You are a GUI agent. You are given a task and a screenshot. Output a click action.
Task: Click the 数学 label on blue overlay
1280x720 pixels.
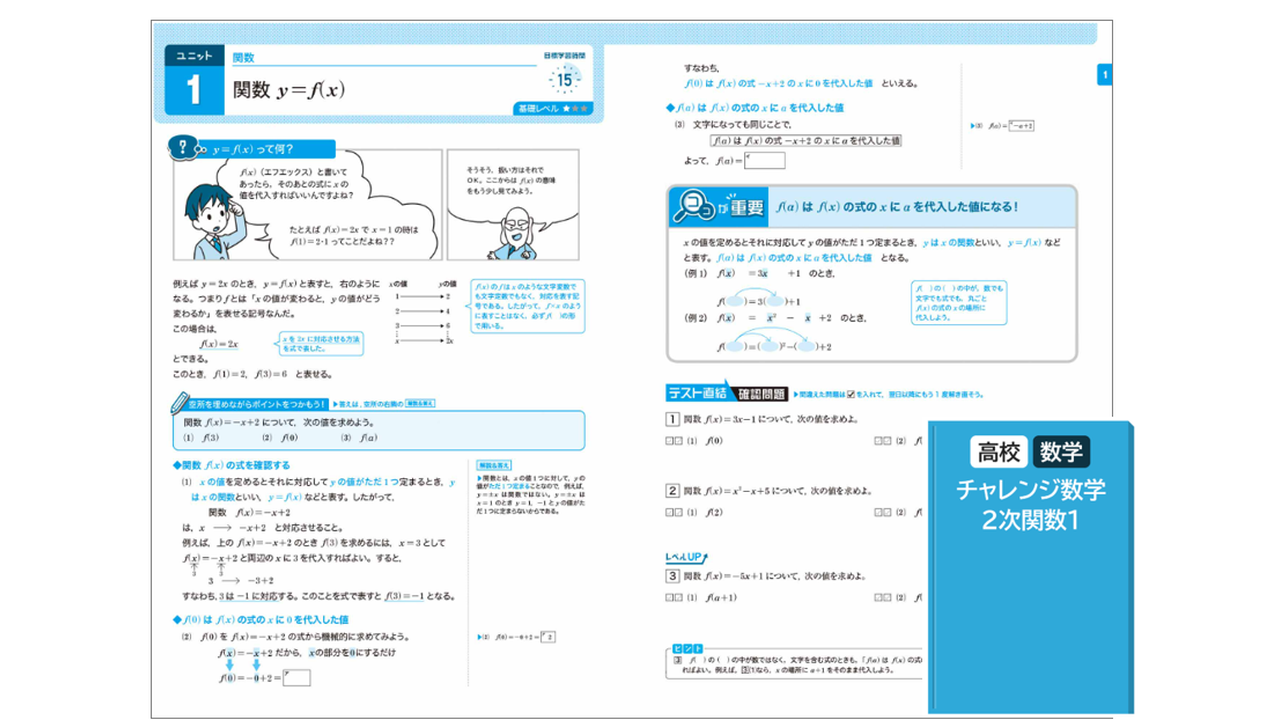pyautogui.click(x=1061, y=452)
